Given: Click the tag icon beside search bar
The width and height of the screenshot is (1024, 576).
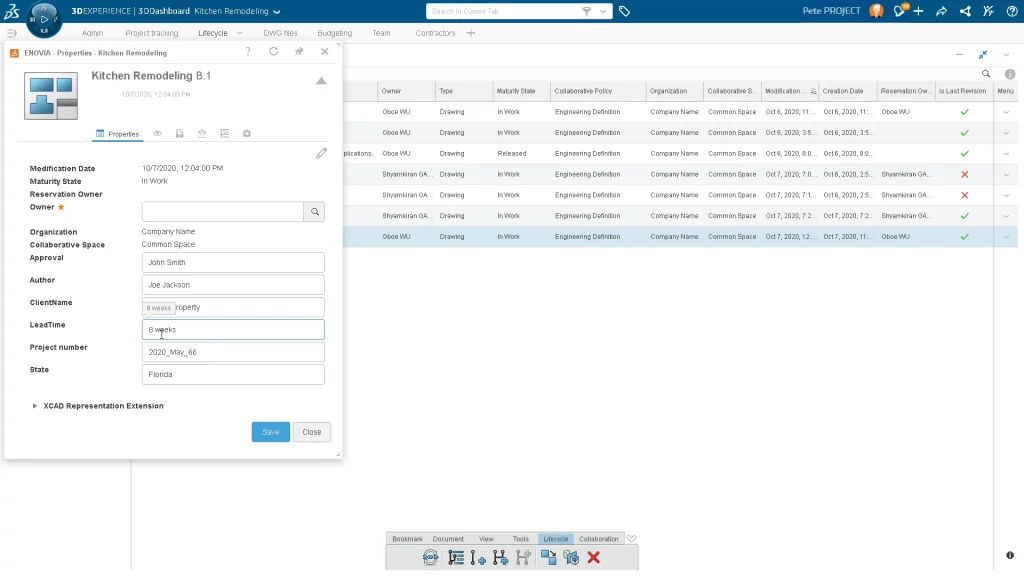Looking at the screenshot, I should 624,11.
